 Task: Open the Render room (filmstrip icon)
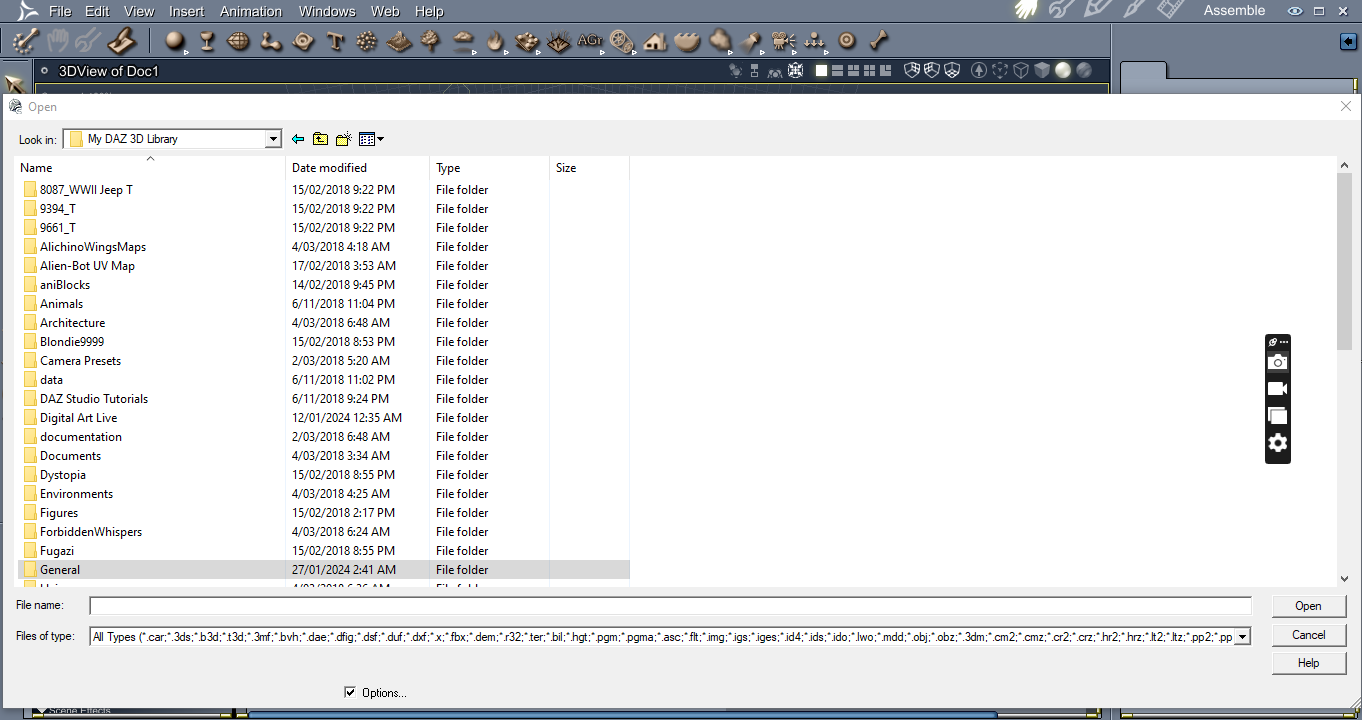[x=1170, y=10]
